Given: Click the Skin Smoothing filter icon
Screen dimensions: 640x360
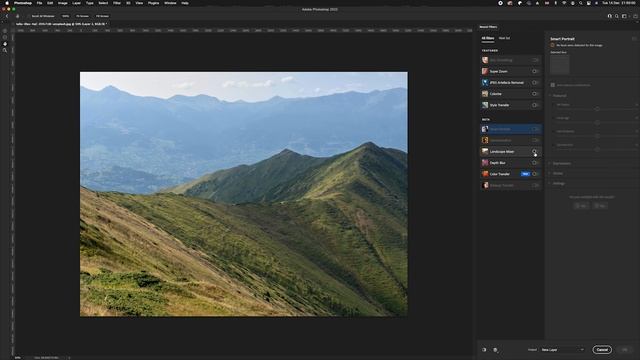Looking at the screenshot, I should [x=485, y=60].
